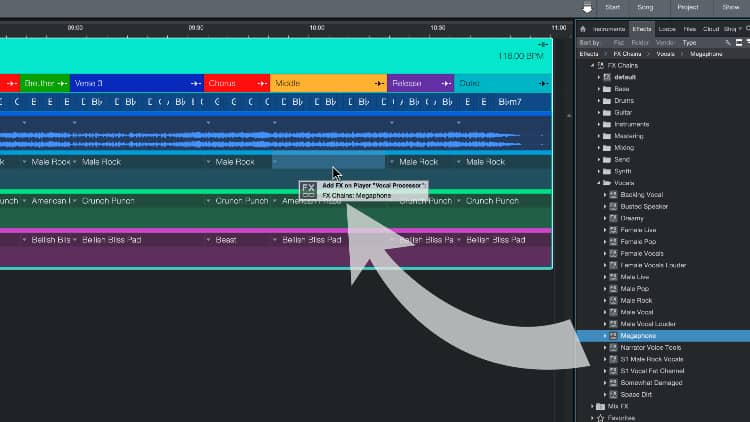
Task: Select the Male Rock preset in browser
Action: coord(636,301)
